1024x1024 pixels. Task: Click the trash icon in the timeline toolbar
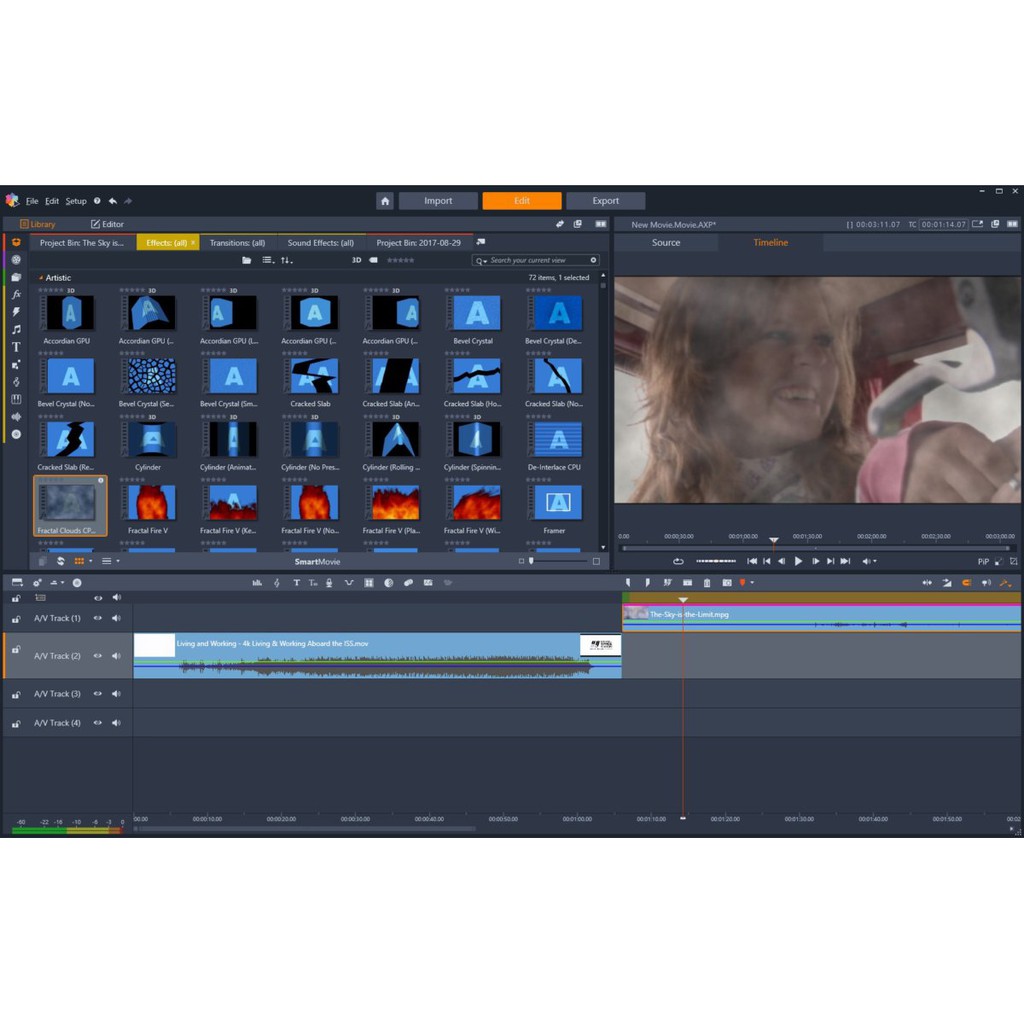[707, 583]
